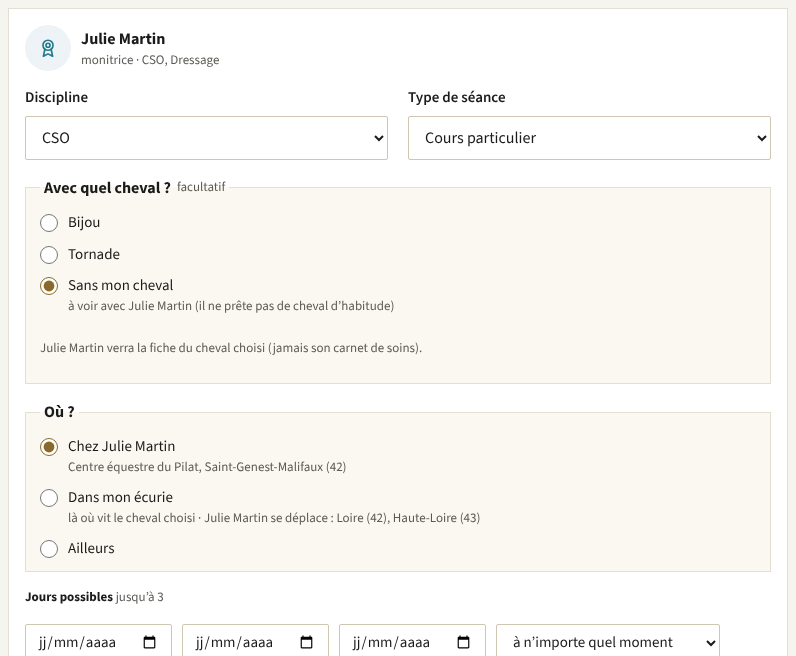This screenshot has height=656, width=796.
Task: Open the Discipline CSO dropdown
Action: pos(206,138)
